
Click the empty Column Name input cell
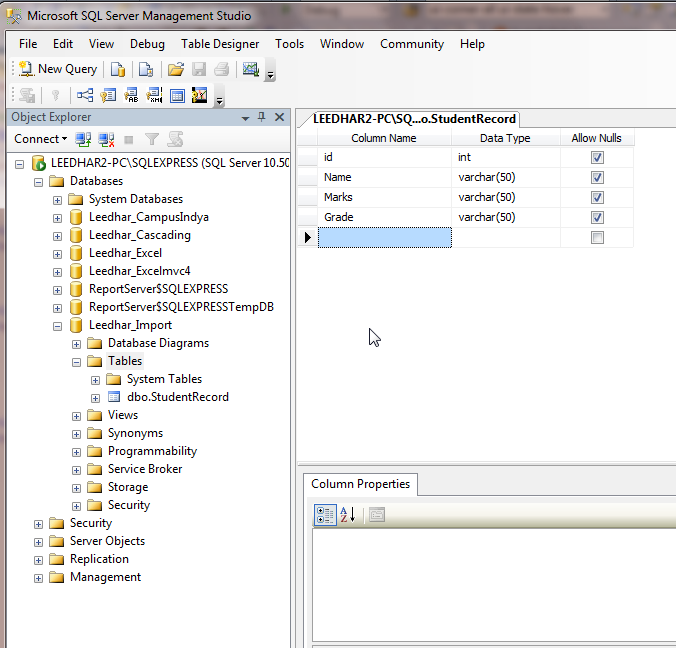coord(385,238)
